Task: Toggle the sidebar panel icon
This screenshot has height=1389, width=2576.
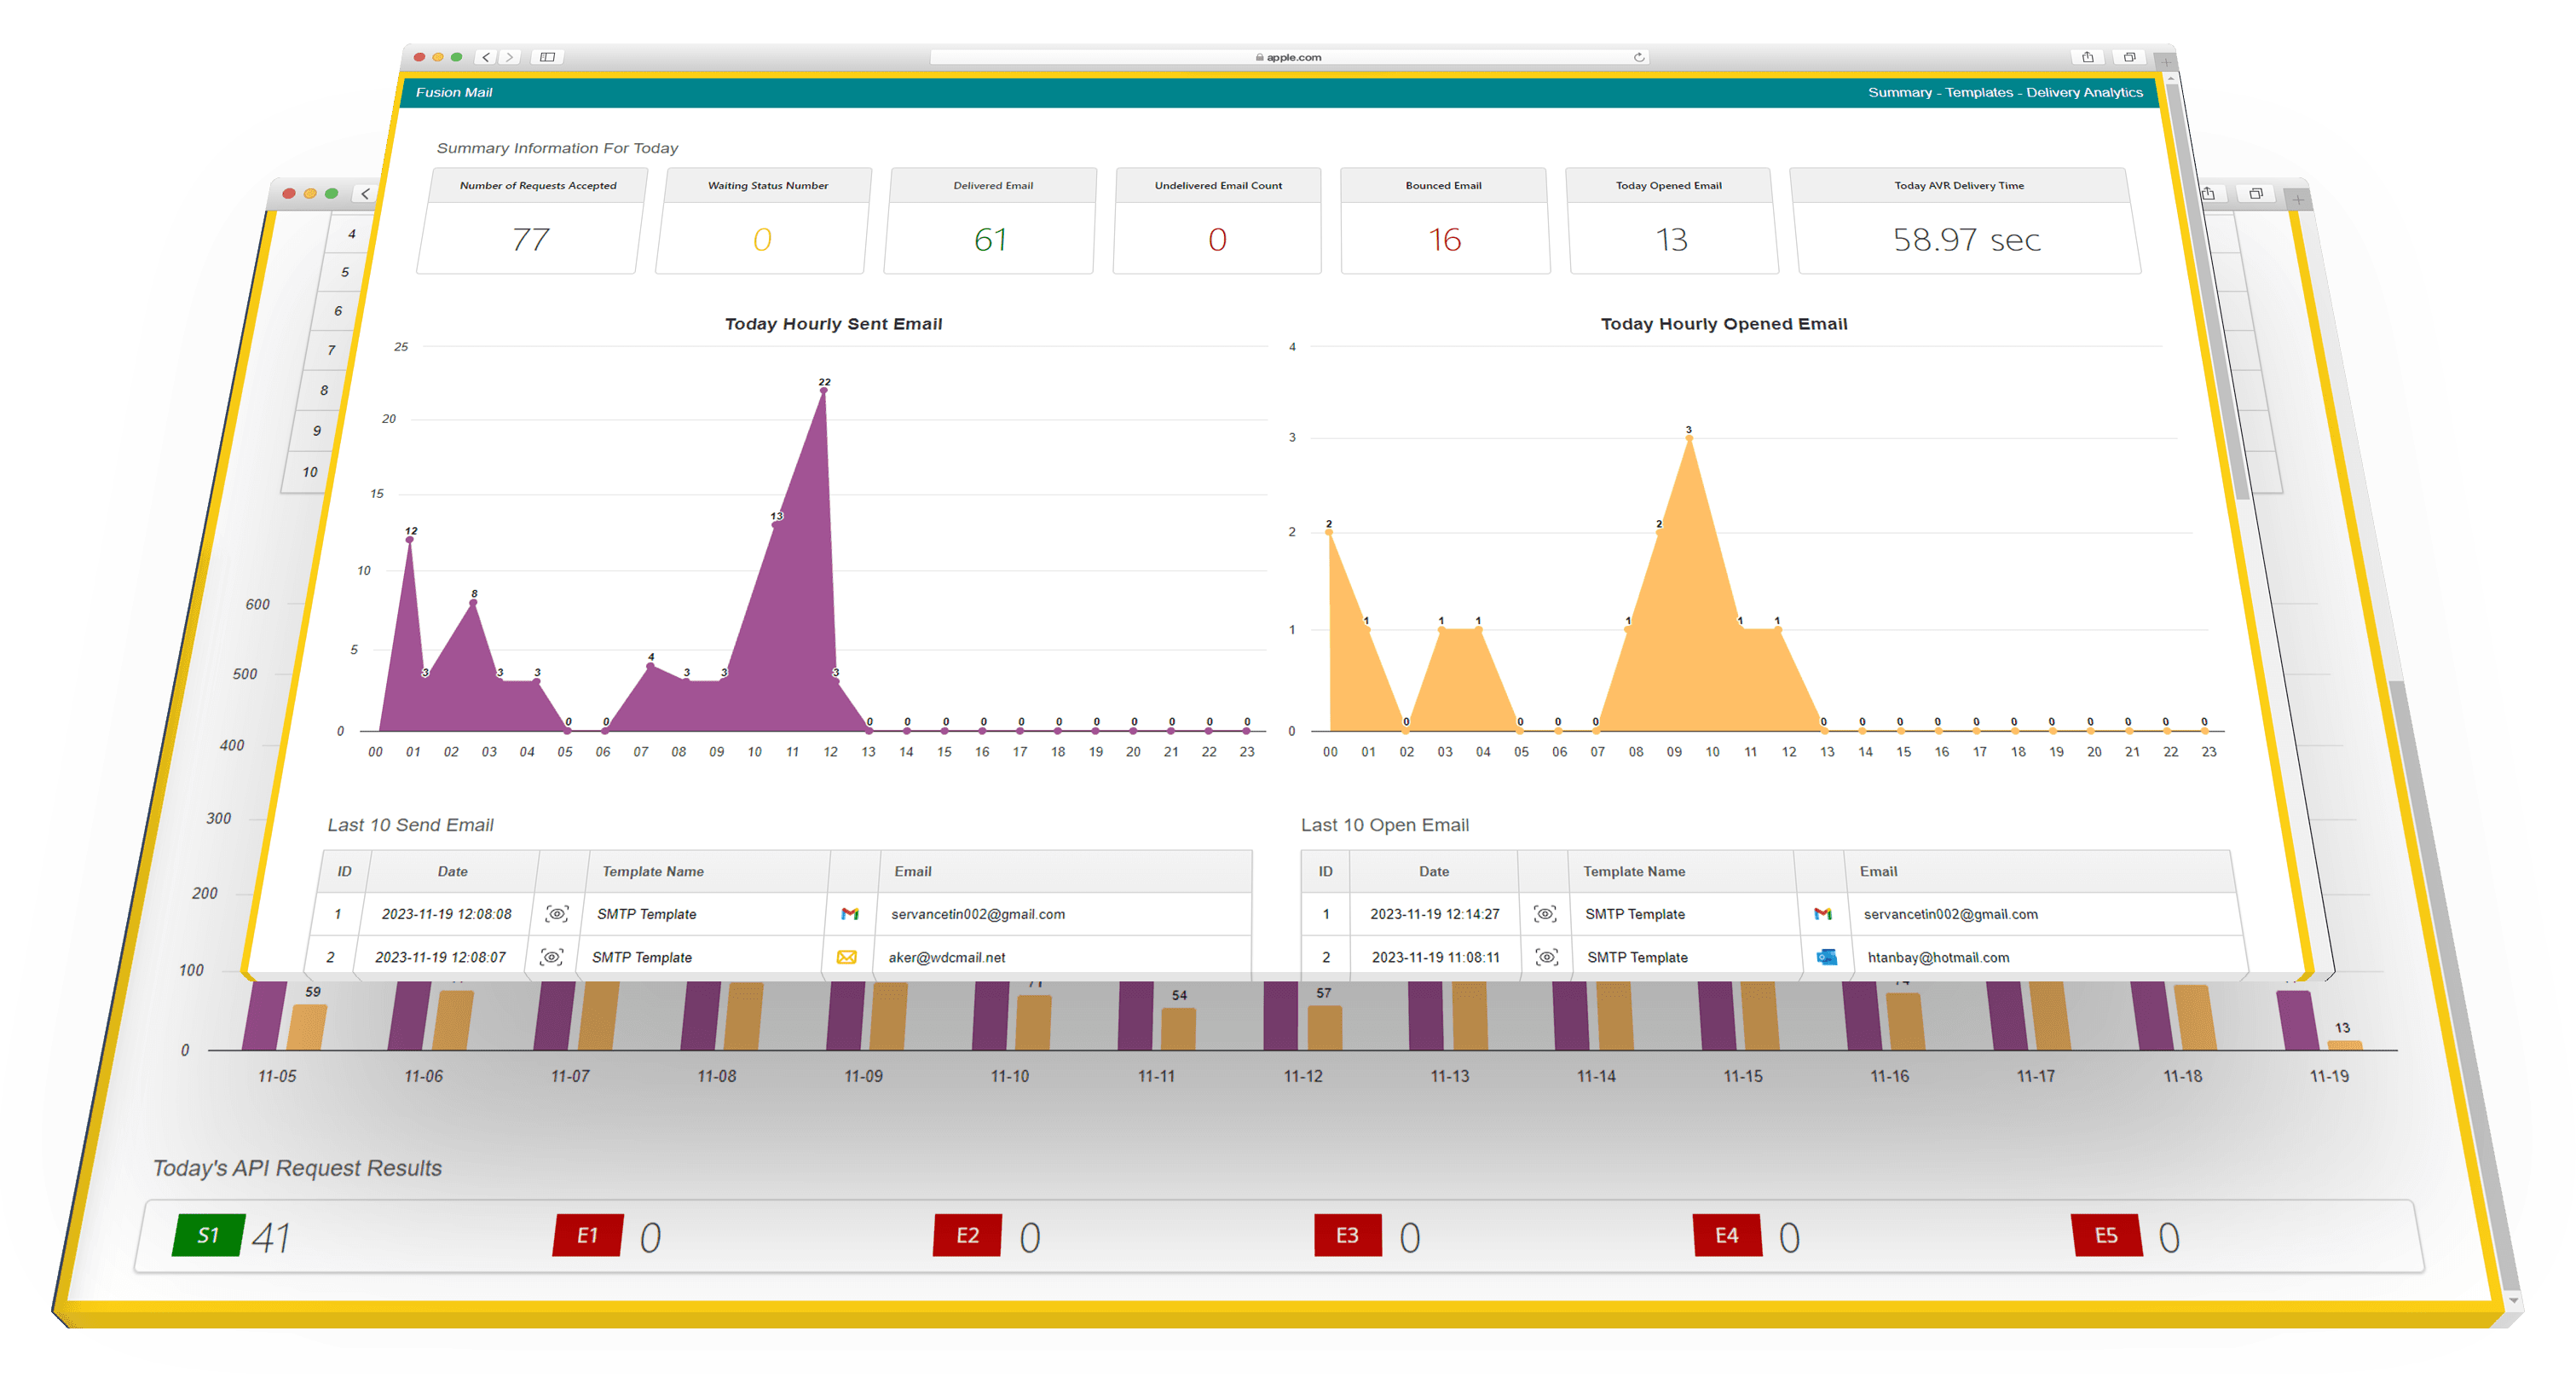Action: click(x=547, y=57)
